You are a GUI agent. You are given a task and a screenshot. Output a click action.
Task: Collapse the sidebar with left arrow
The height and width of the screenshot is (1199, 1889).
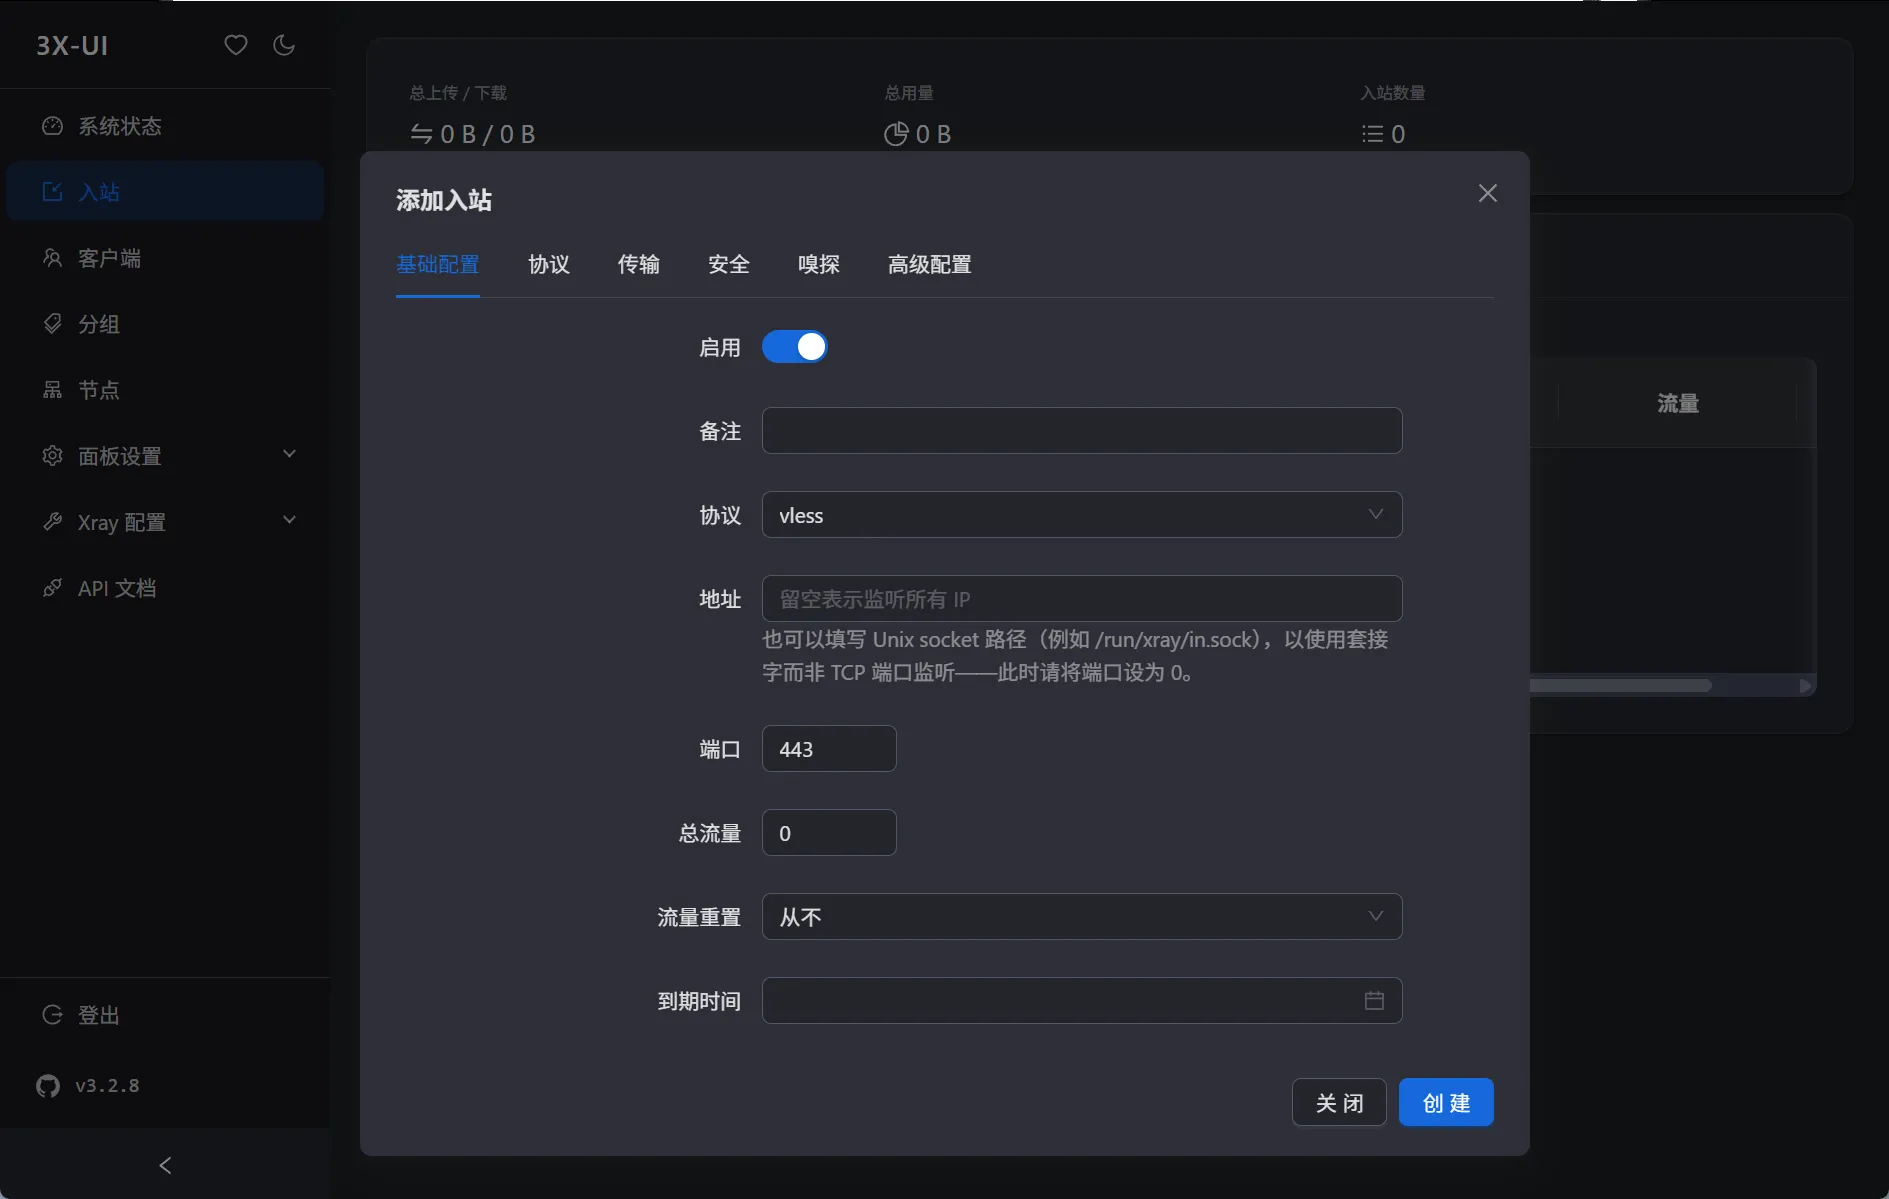tap(165, 1165)
